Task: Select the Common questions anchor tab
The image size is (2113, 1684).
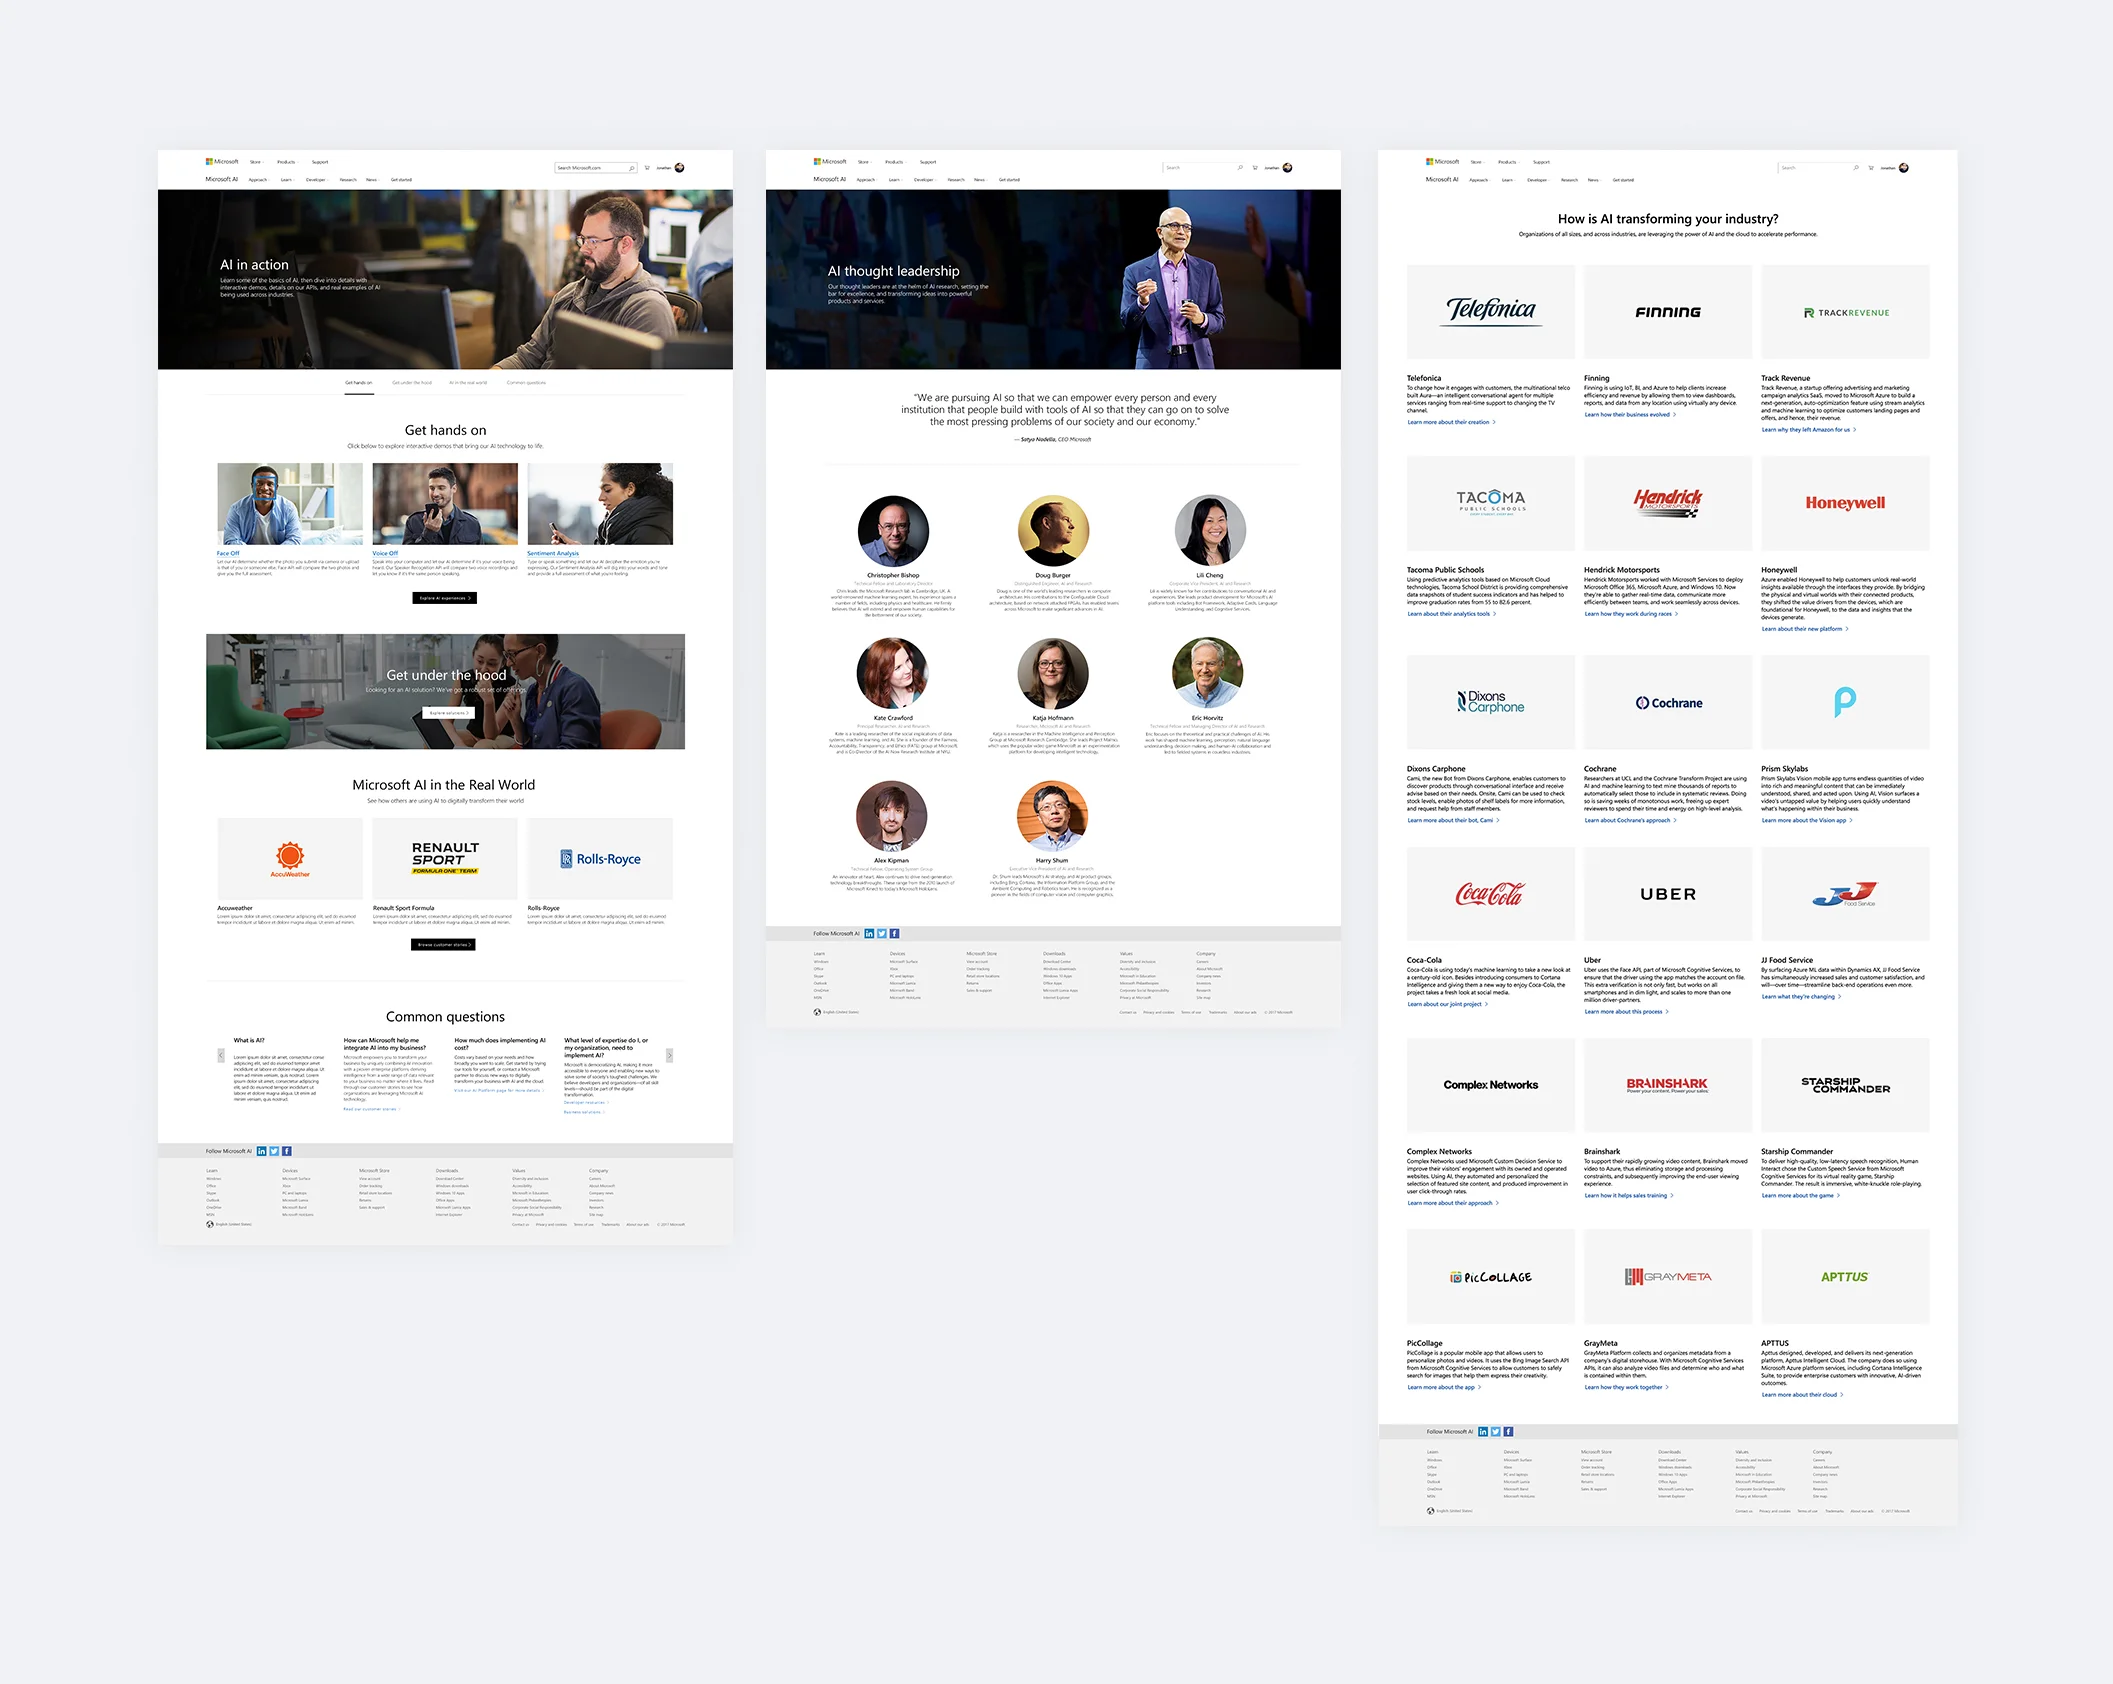Action: pos(526,383)
